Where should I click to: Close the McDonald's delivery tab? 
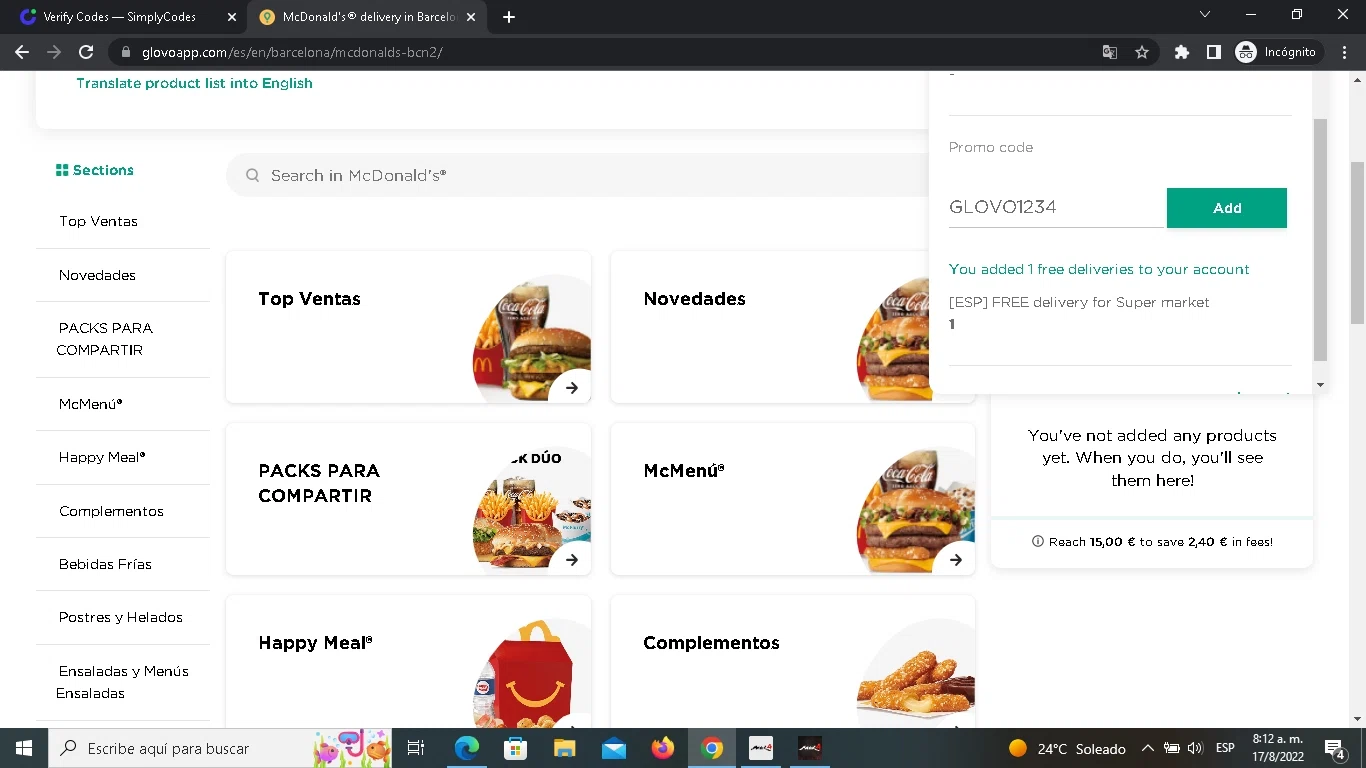tap(471, 17)
